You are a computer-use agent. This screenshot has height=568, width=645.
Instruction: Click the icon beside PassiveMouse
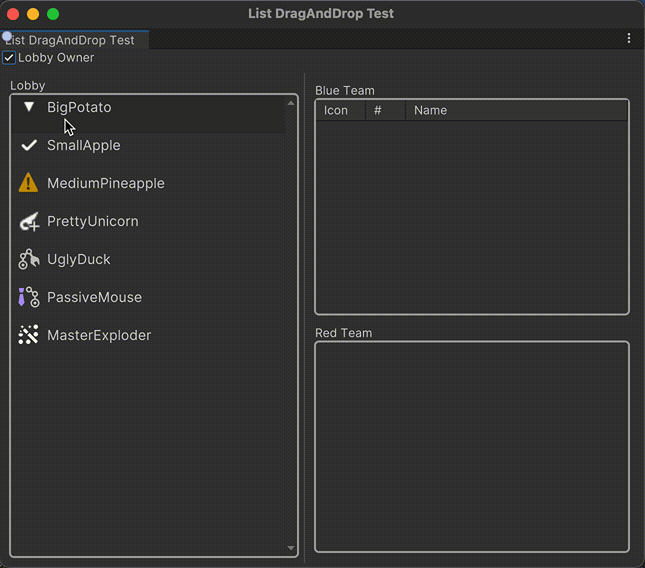[x=29, y=297]
